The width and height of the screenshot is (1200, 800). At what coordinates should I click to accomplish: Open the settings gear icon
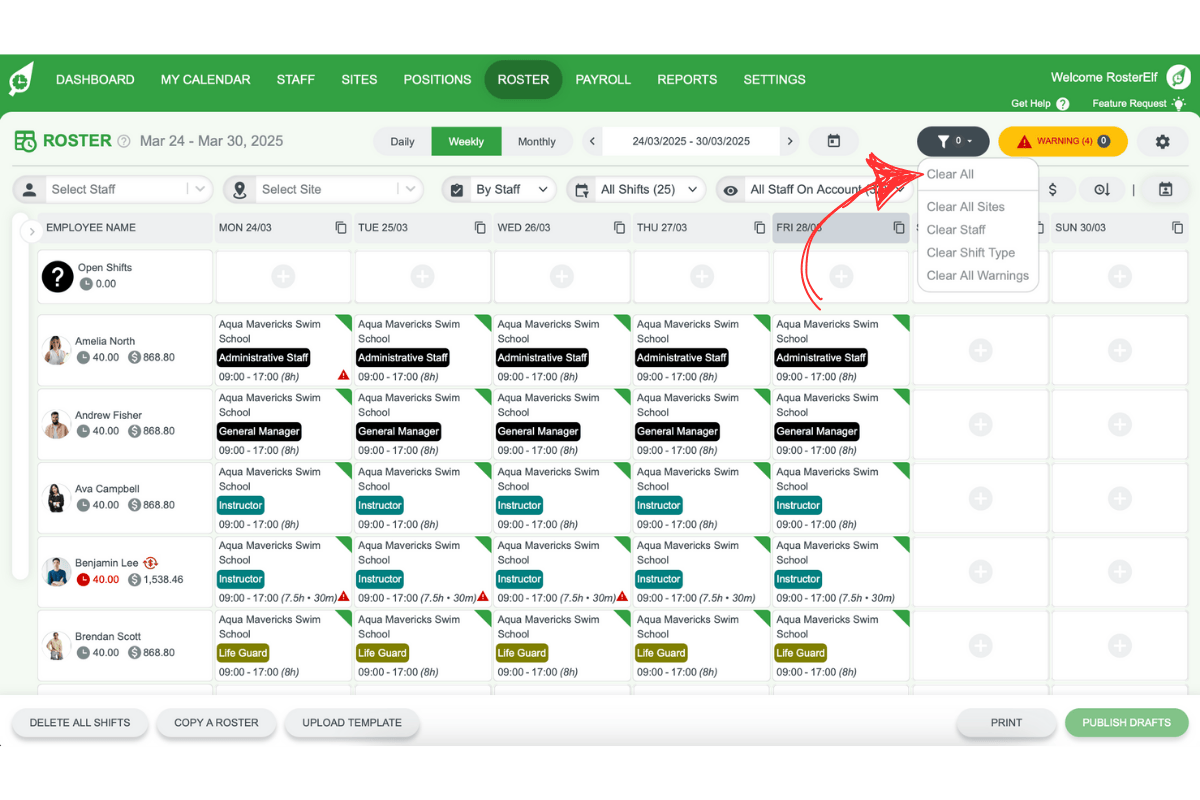point(1162,141)
